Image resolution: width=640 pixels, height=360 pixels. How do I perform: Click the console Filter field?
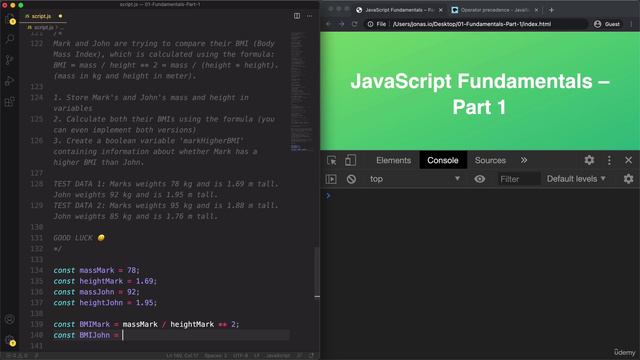[x=518, y=179]
